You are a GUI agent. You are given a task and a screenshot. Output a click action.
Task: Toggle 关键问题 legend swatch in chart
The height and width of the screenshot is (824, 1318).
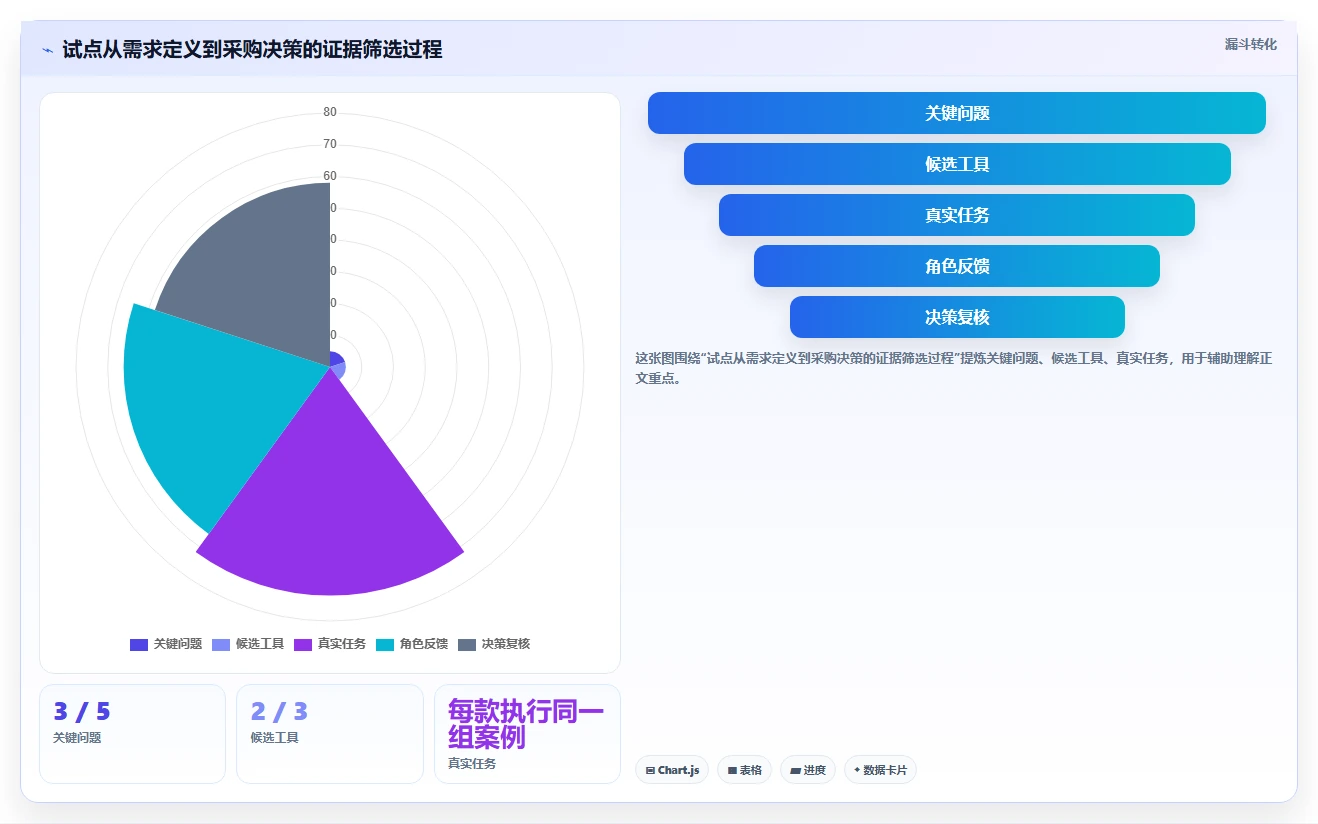coord(139,644)
